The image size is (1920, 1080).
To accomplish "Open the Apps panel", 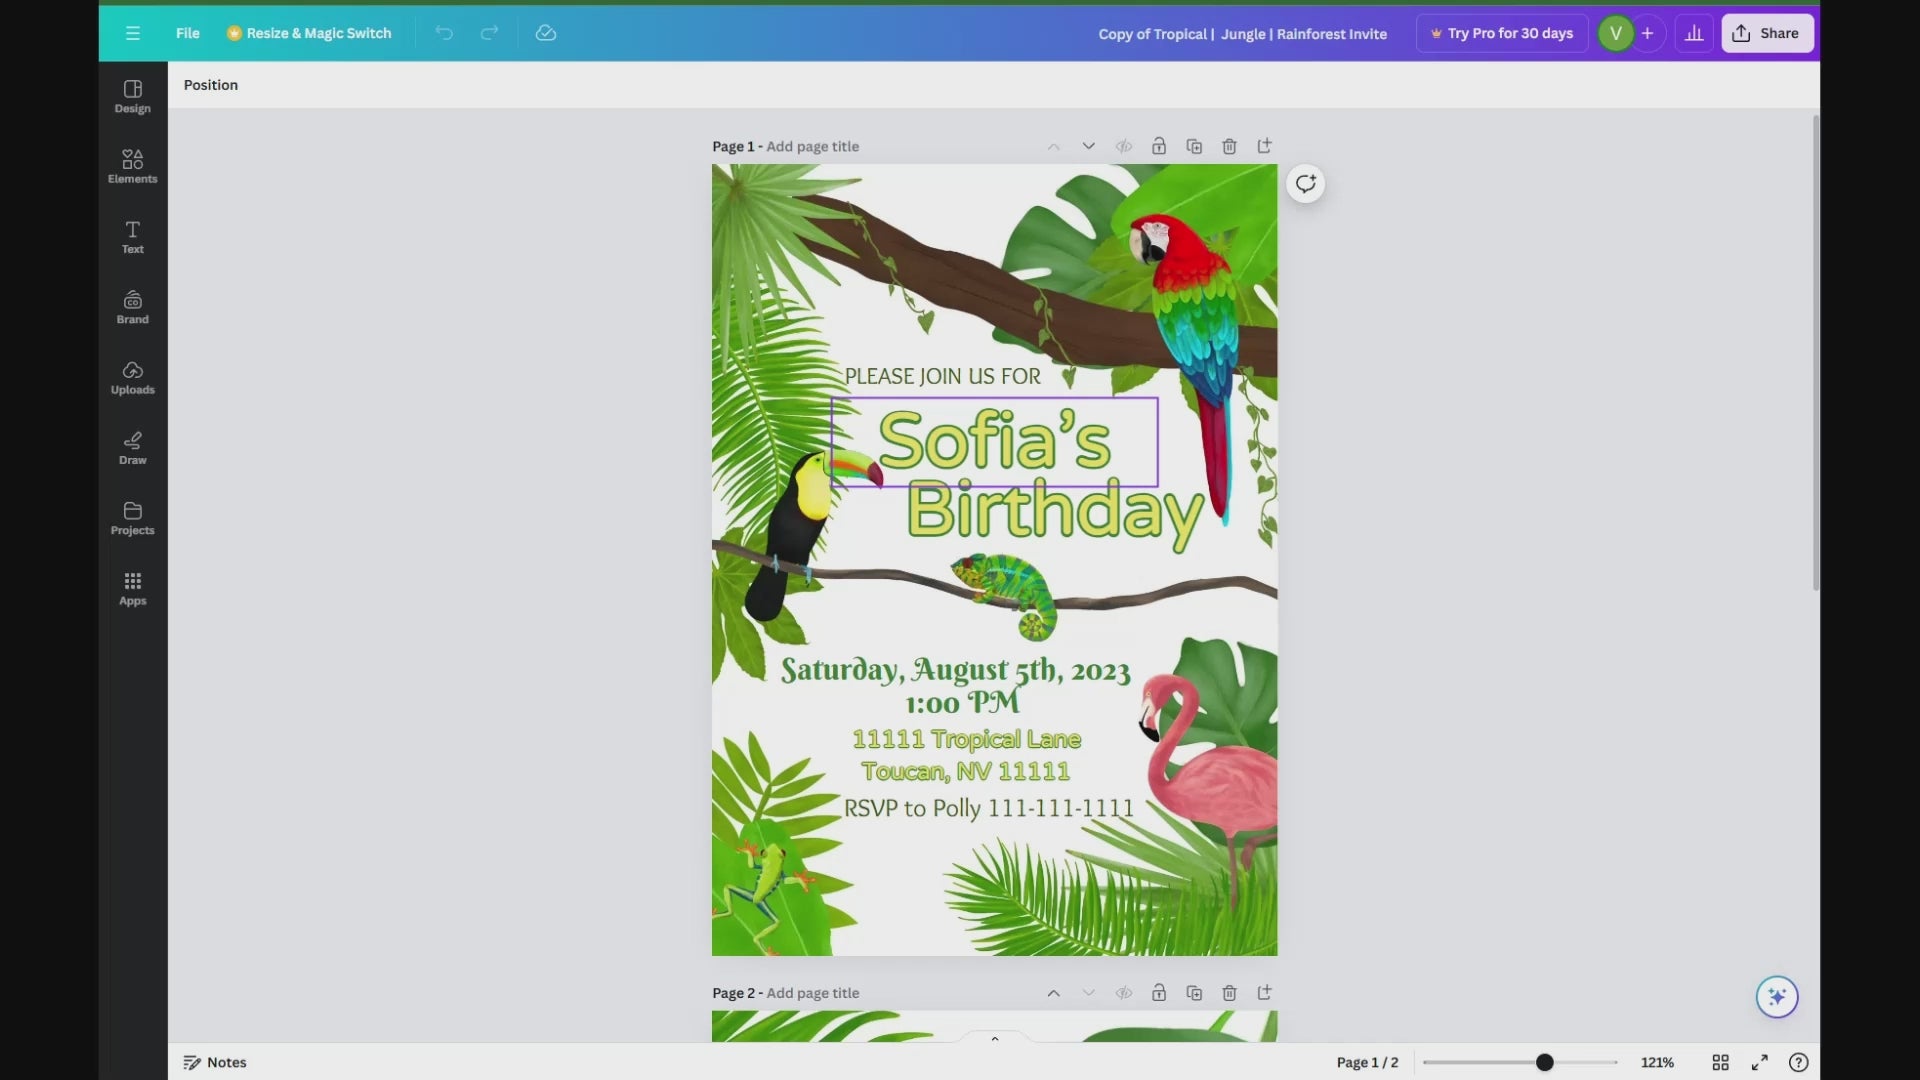I will pos(132,588).
